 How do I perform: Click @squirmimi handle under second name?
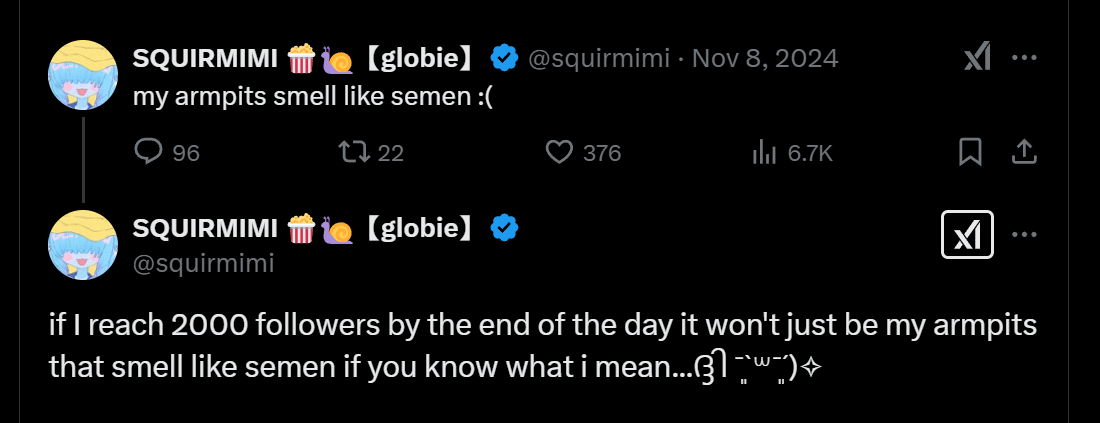coord(204,263)
